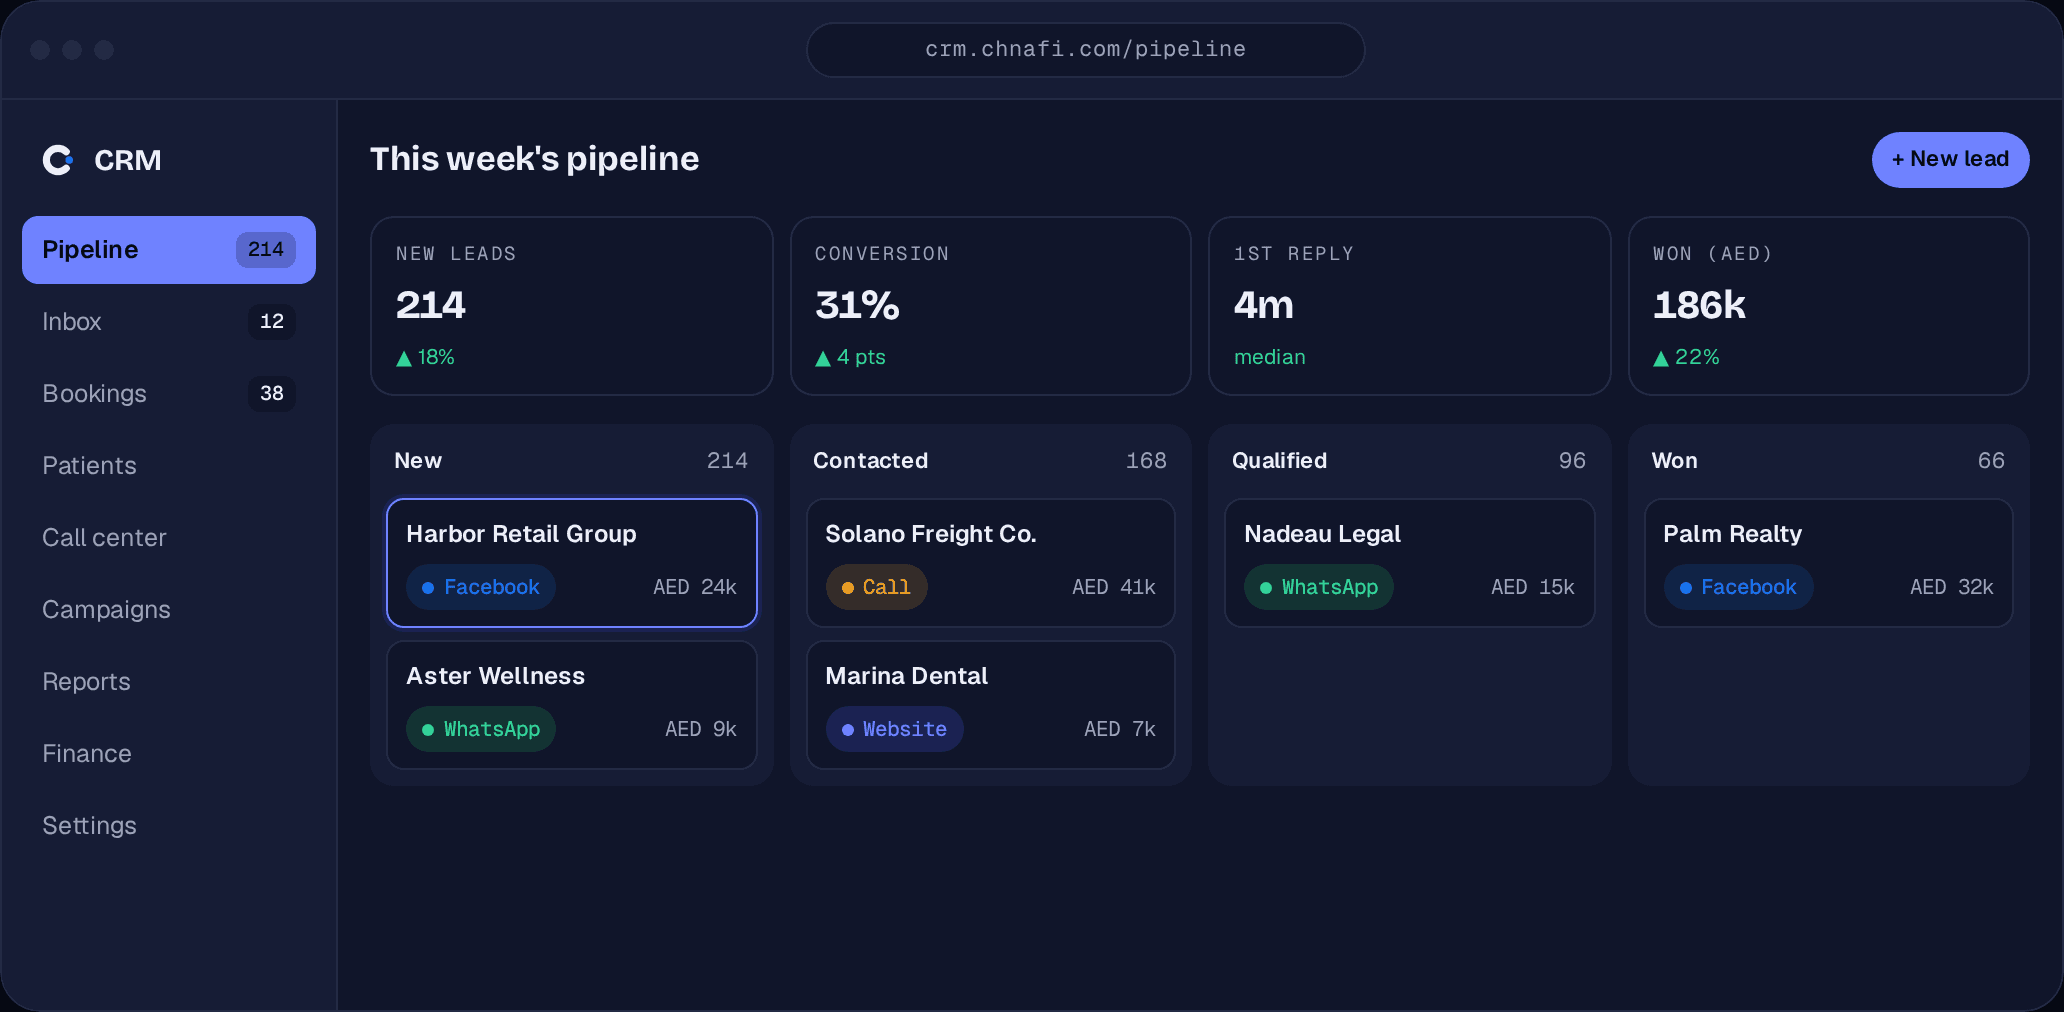Open the Inbox sidebar item

169,322
